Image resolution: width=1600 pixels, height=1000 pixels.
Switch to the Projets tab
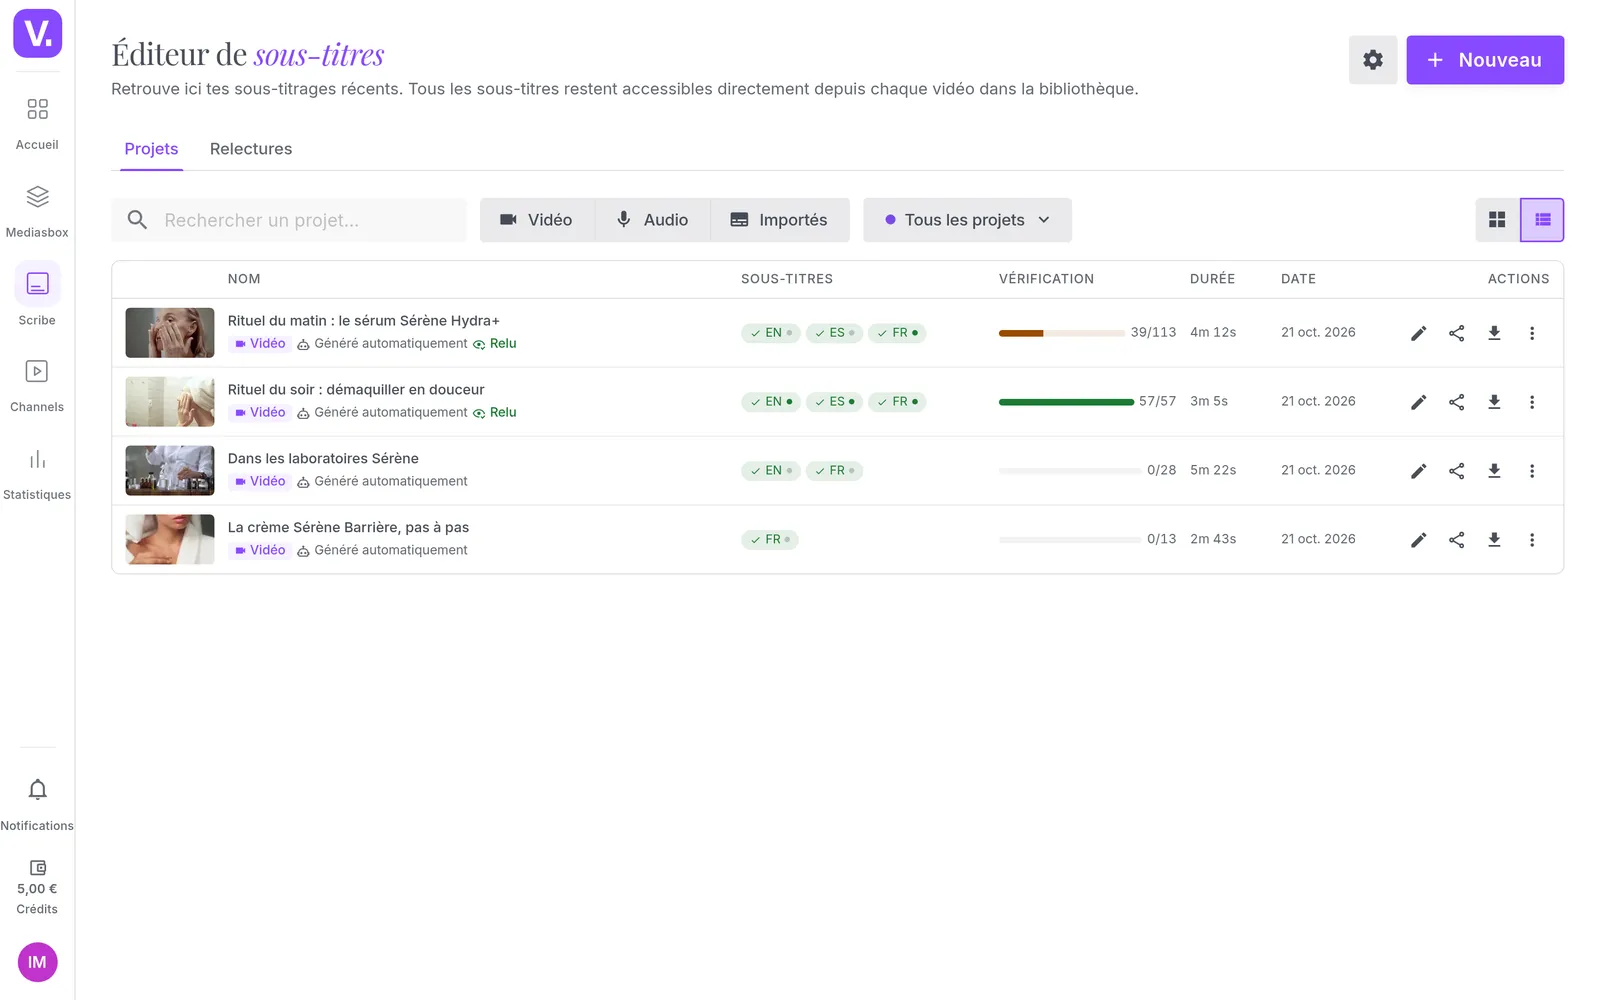coord(151,149)
